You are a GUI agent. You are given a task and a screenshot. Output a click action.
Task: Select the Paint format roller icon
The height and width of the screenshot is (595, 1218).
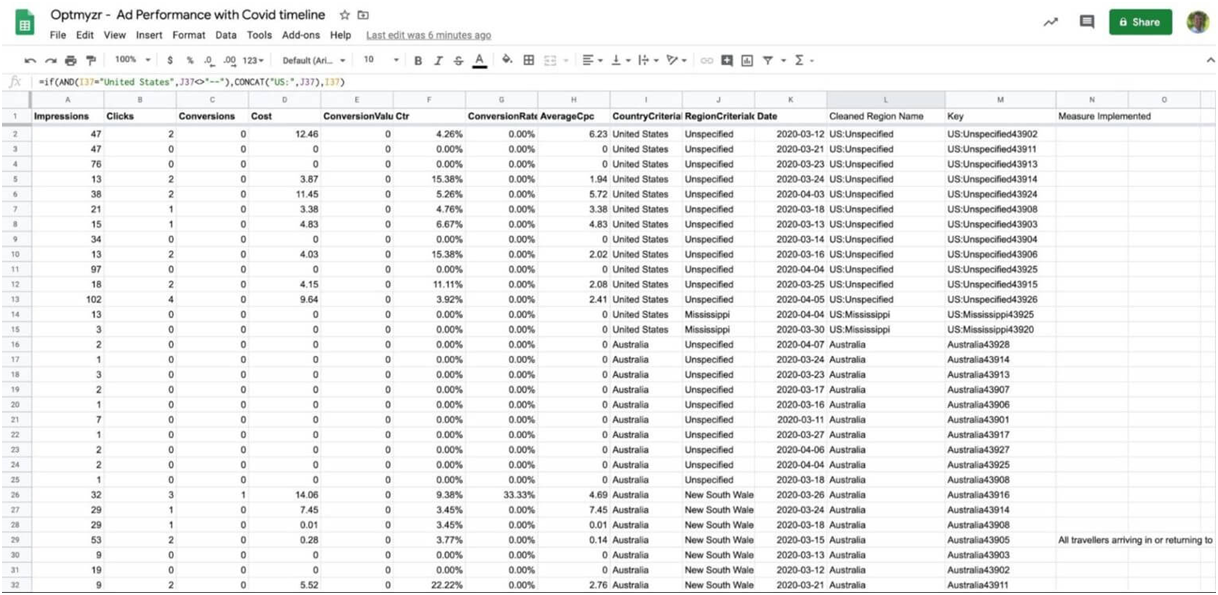[x=90, y=60]
